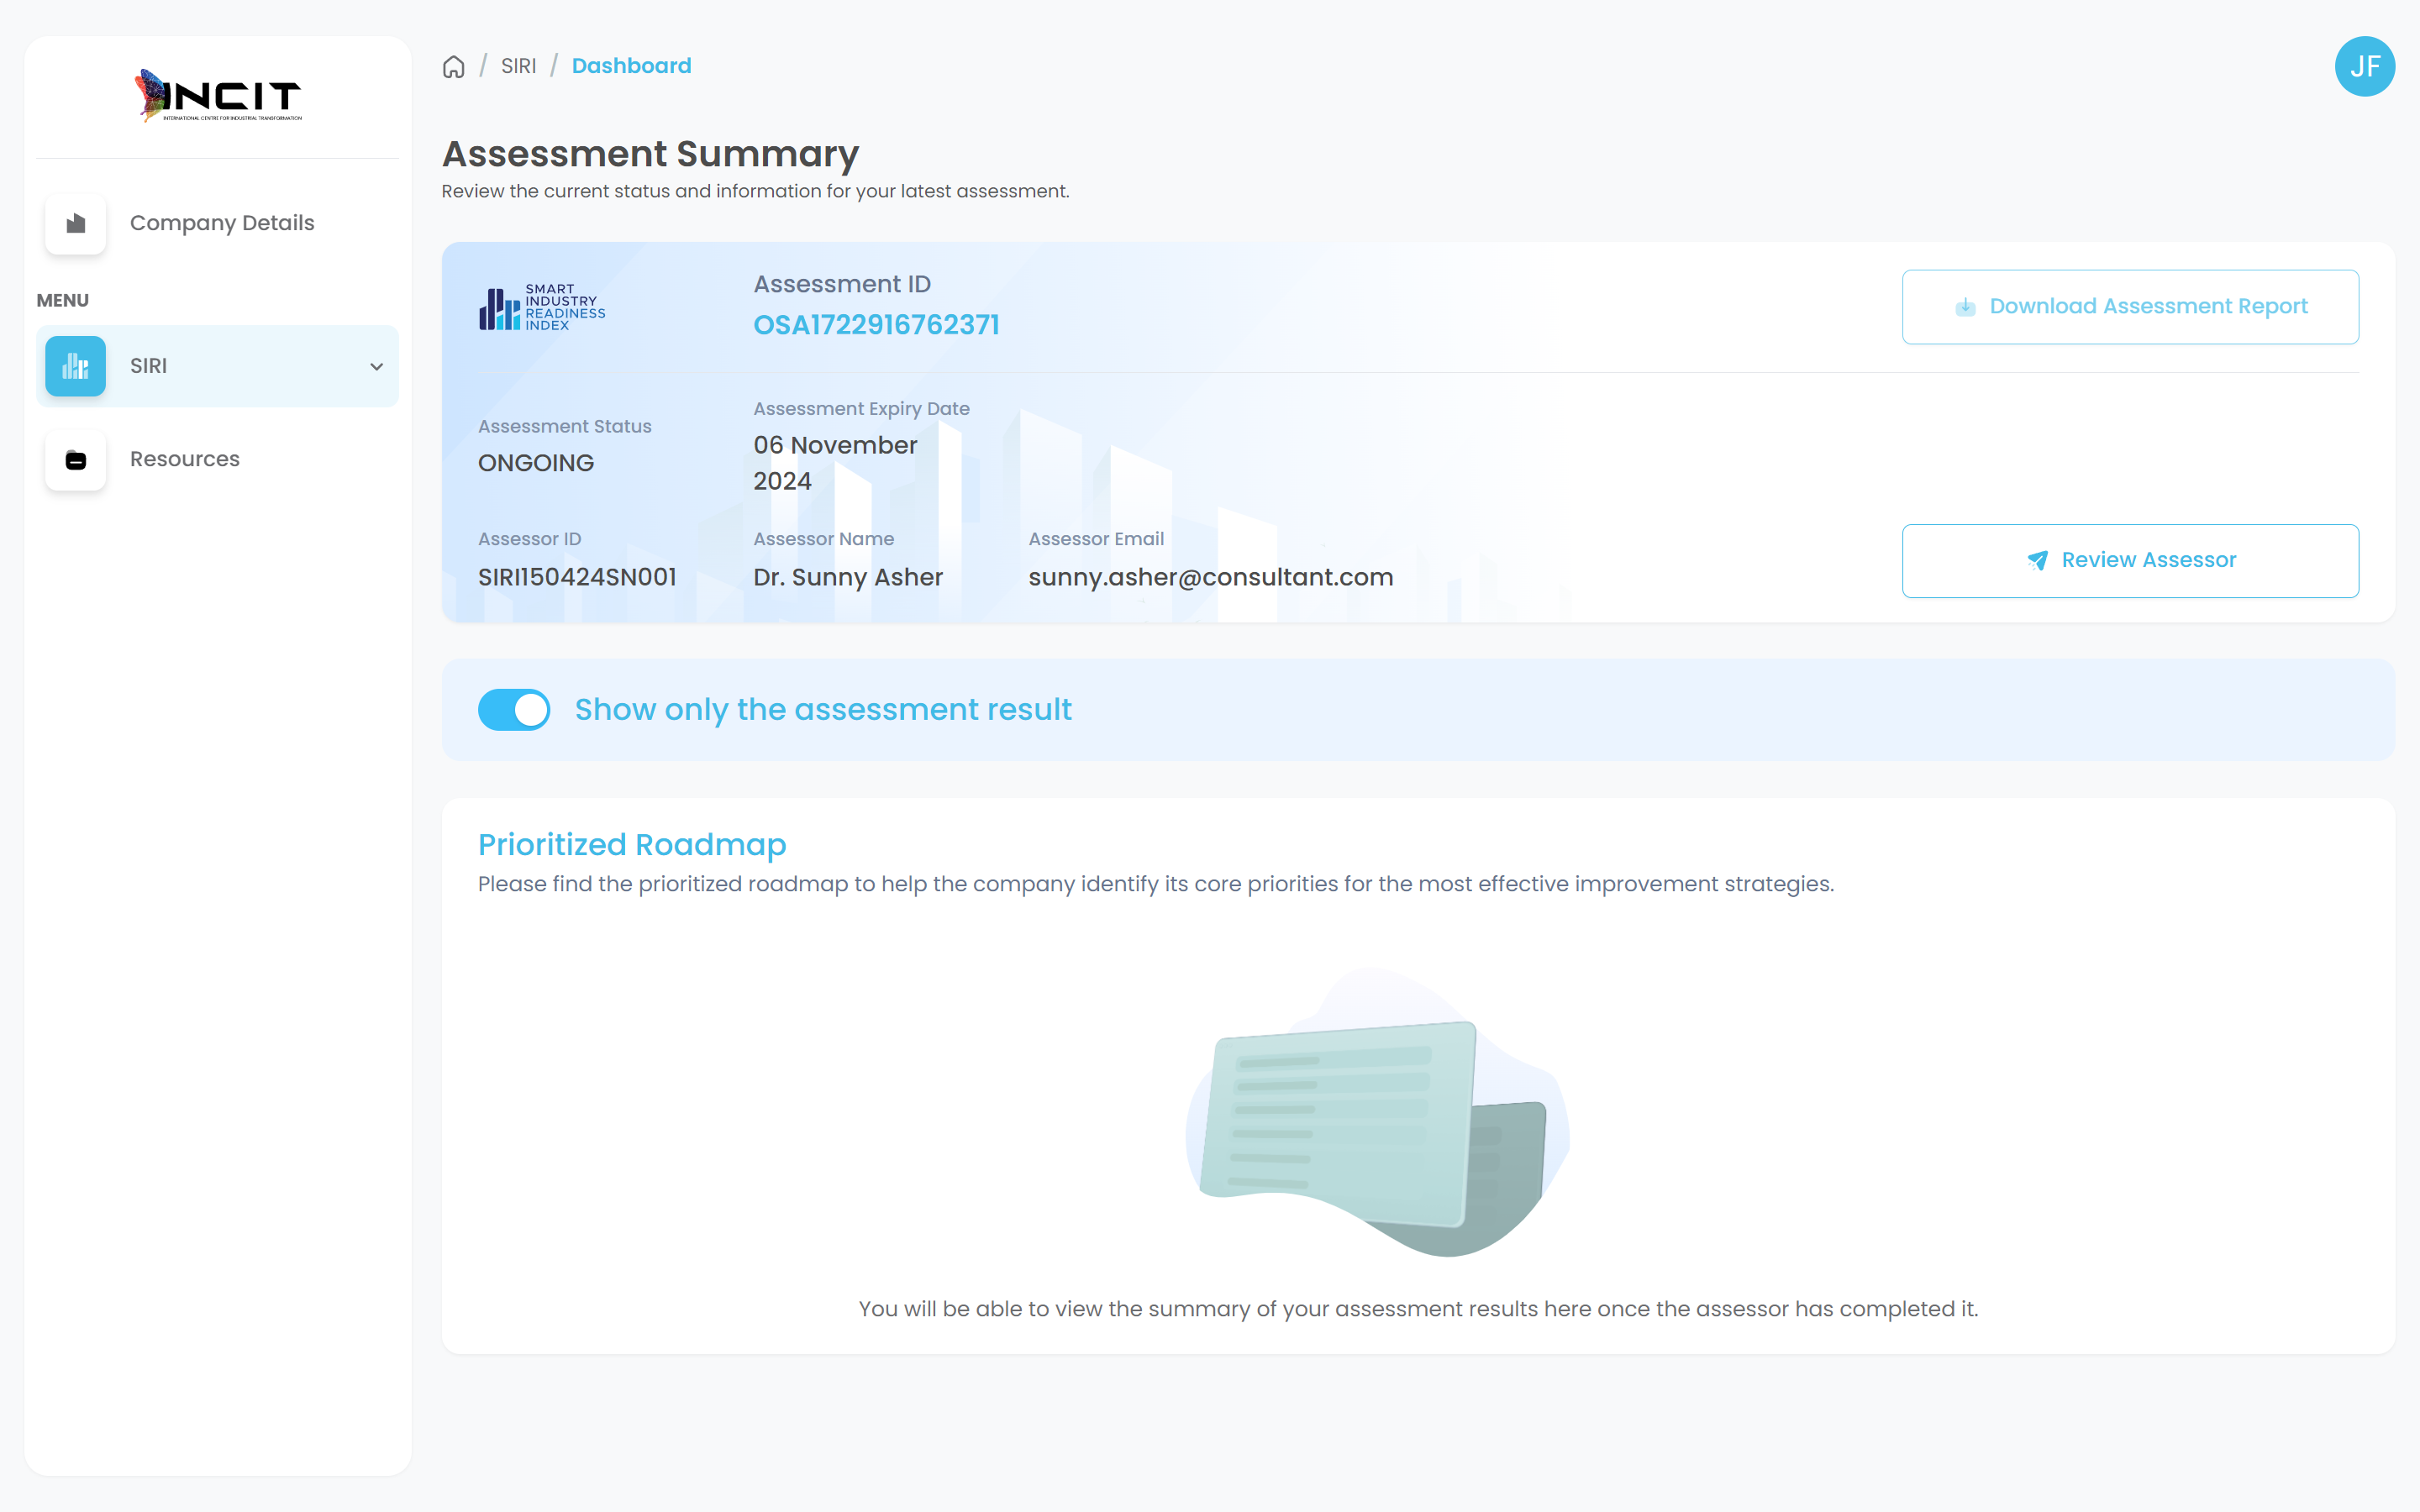This screenshot has width=2420, height=1512.
Task: Click the home icon in breadcrumb
Action: 454,66
